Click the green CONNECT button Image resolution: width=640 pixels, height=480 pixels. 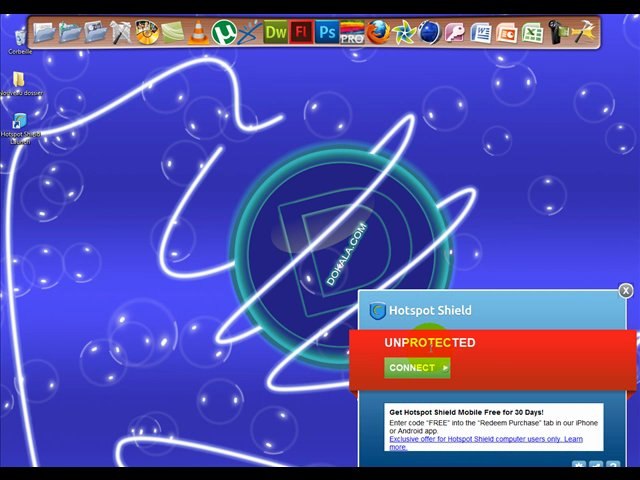tap(417, 368)
